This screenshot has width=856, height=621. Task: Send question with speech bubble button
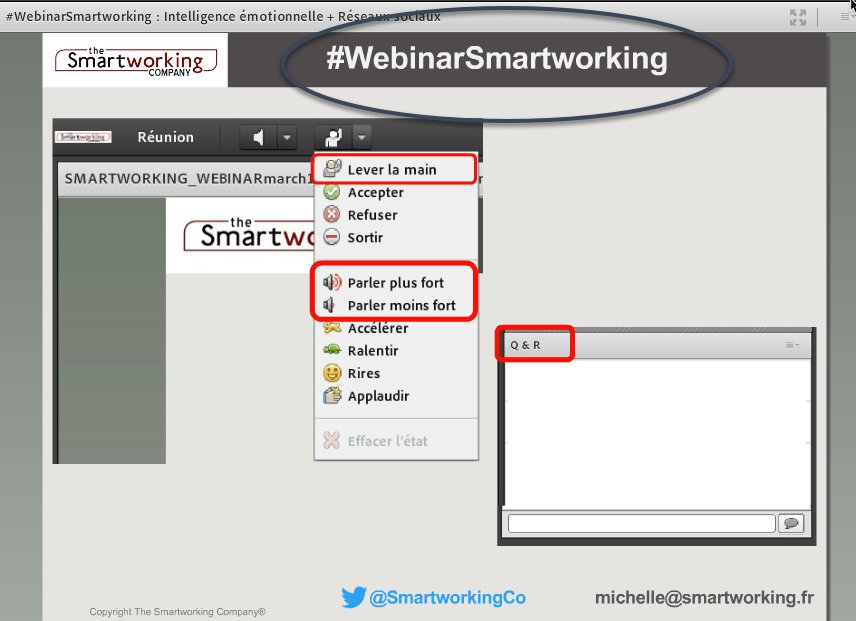coord(790,523)
